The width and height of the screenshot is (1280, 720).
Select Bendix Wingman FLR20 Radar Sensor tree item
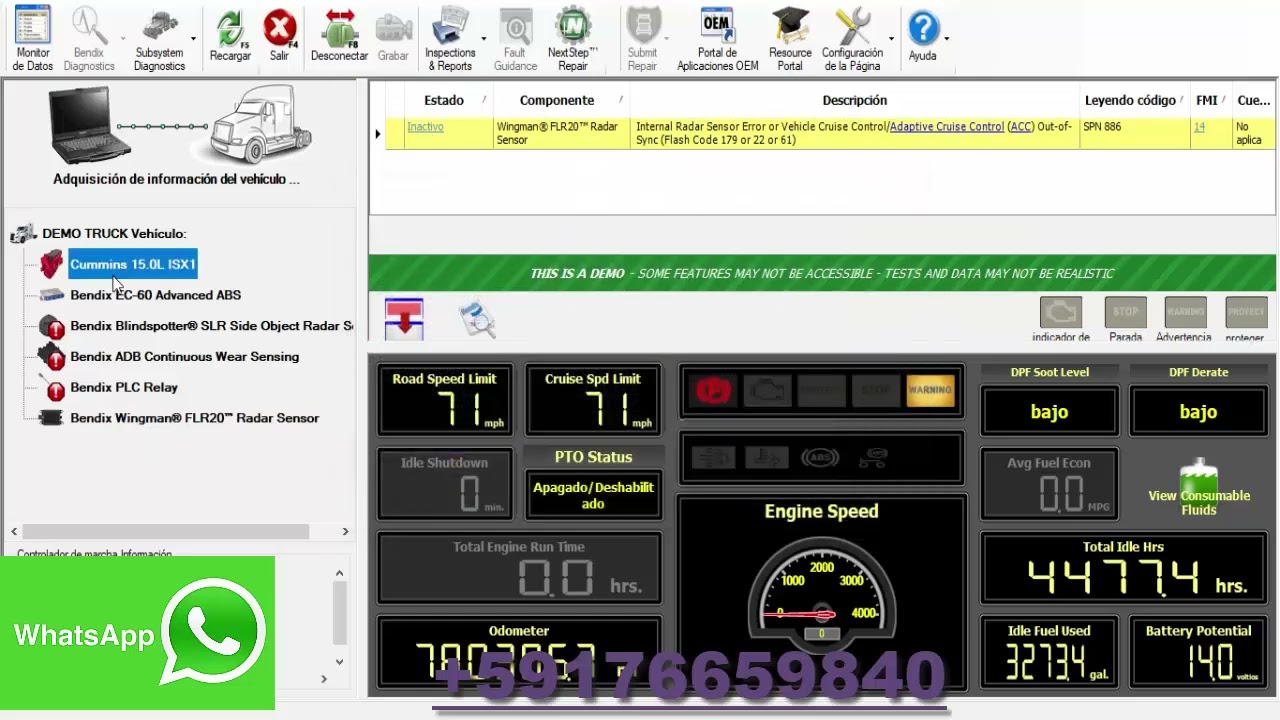[194, 418]
